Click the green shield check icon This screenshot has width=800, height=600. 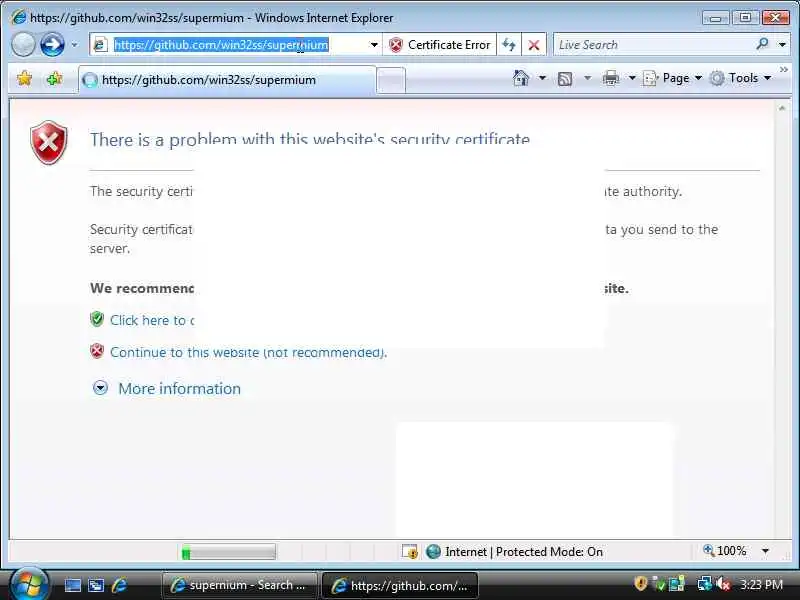pos(97,319)
